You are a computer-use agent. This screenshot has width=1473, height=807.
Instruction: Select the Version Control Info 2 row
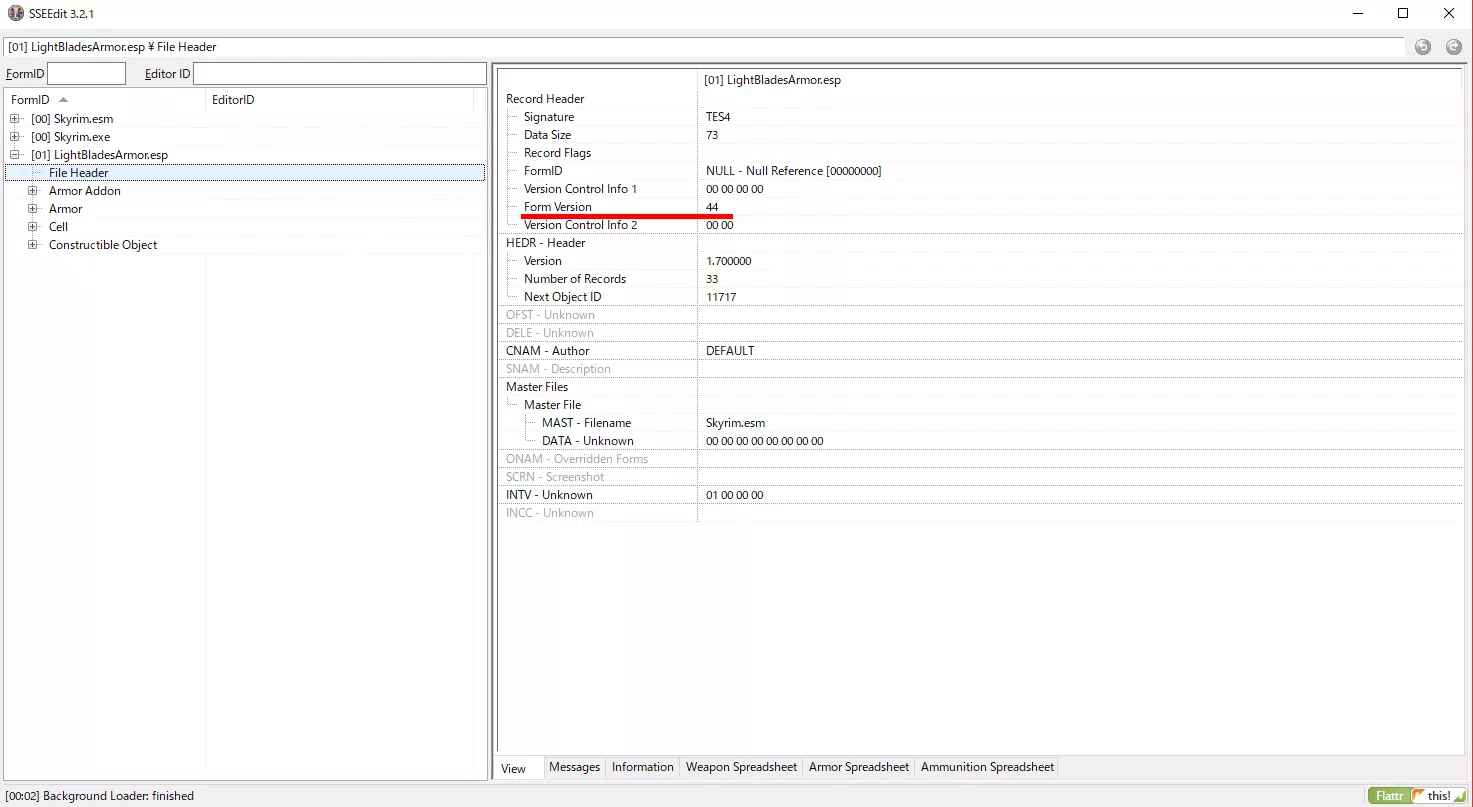(x=980, y=225)
